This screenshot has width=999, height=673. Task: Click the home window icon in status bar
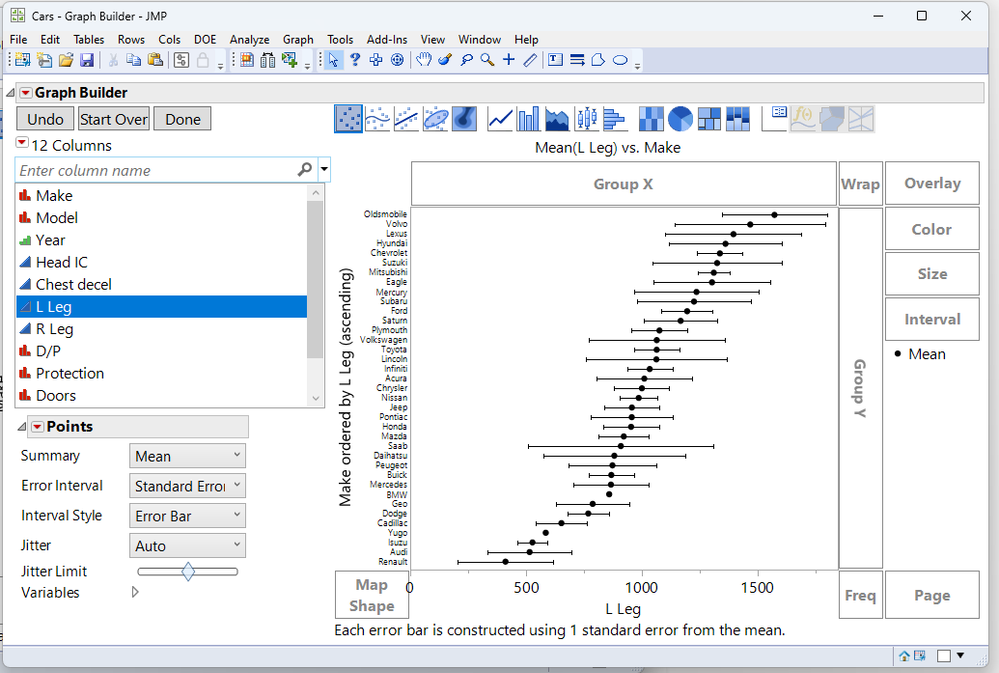coord(904,655)
